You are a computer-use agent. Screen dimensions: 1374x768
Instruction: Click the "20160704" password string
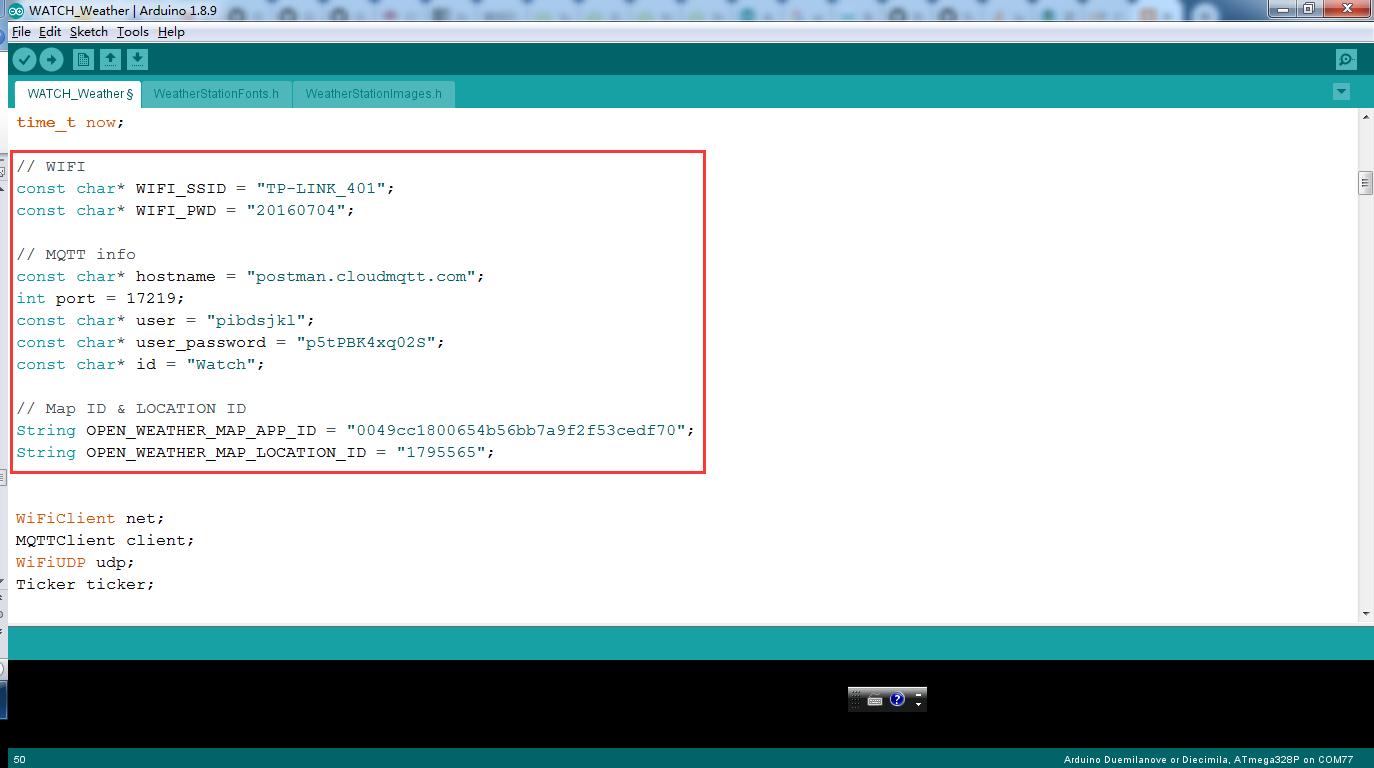pos(295,210)
